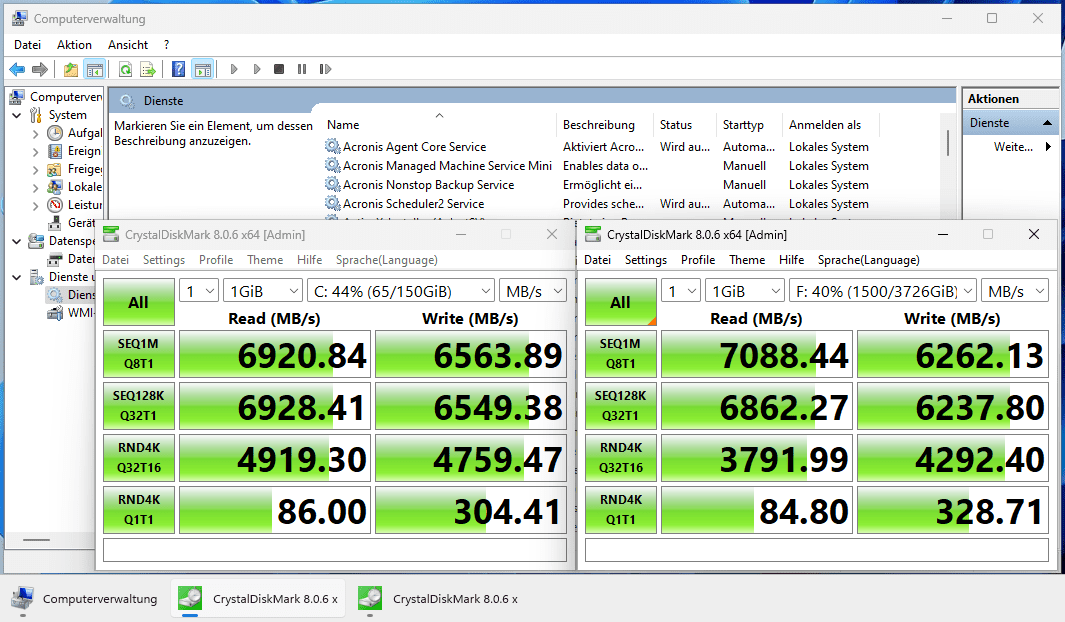Click the up-one-level folder toolbar icon
The width and height of the screenshot is (1065, 622).
pos(71,69)
